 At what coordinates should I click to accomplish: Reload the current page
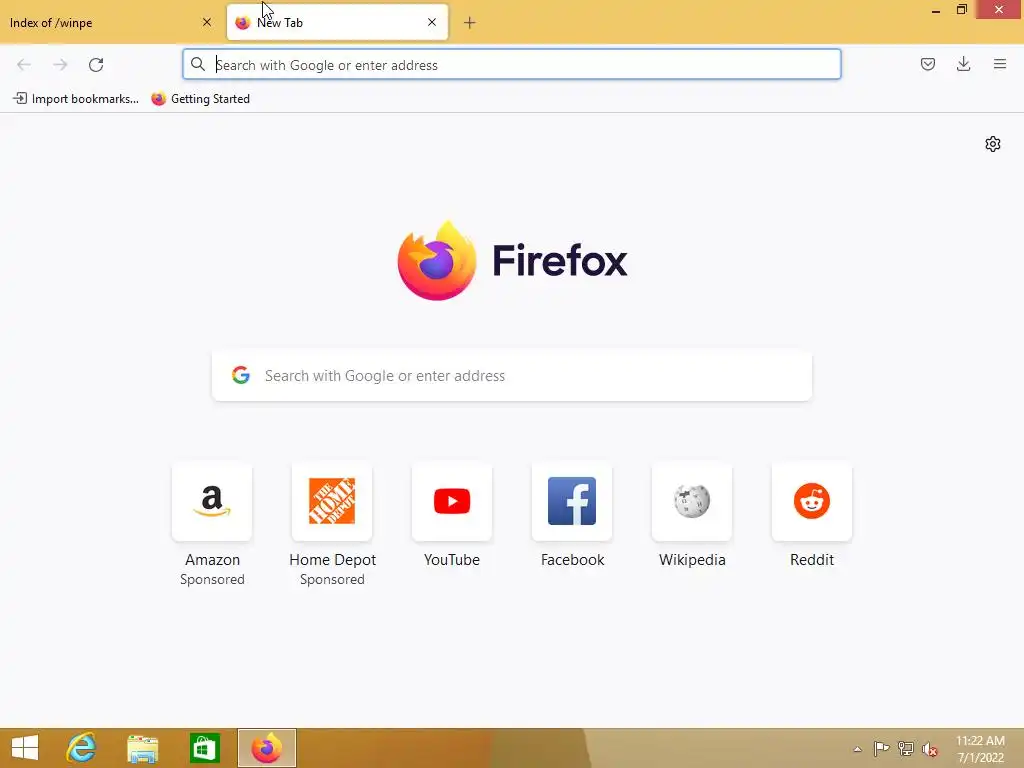pyautogui.click(x=96, y=65)
